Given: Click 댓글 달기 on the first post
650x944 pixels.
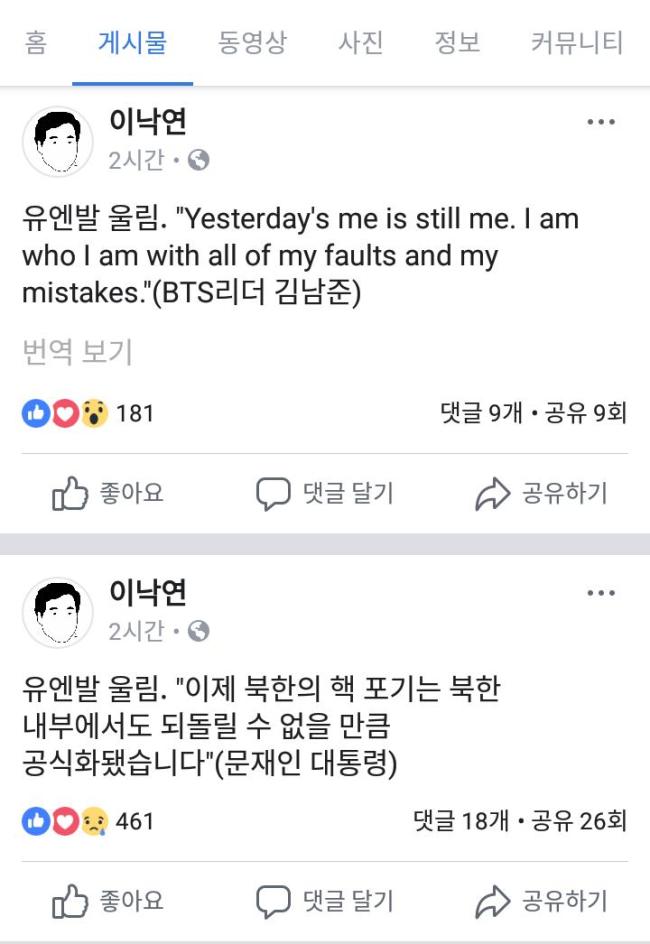Looking at the screenshot, I should pos(324,493).
